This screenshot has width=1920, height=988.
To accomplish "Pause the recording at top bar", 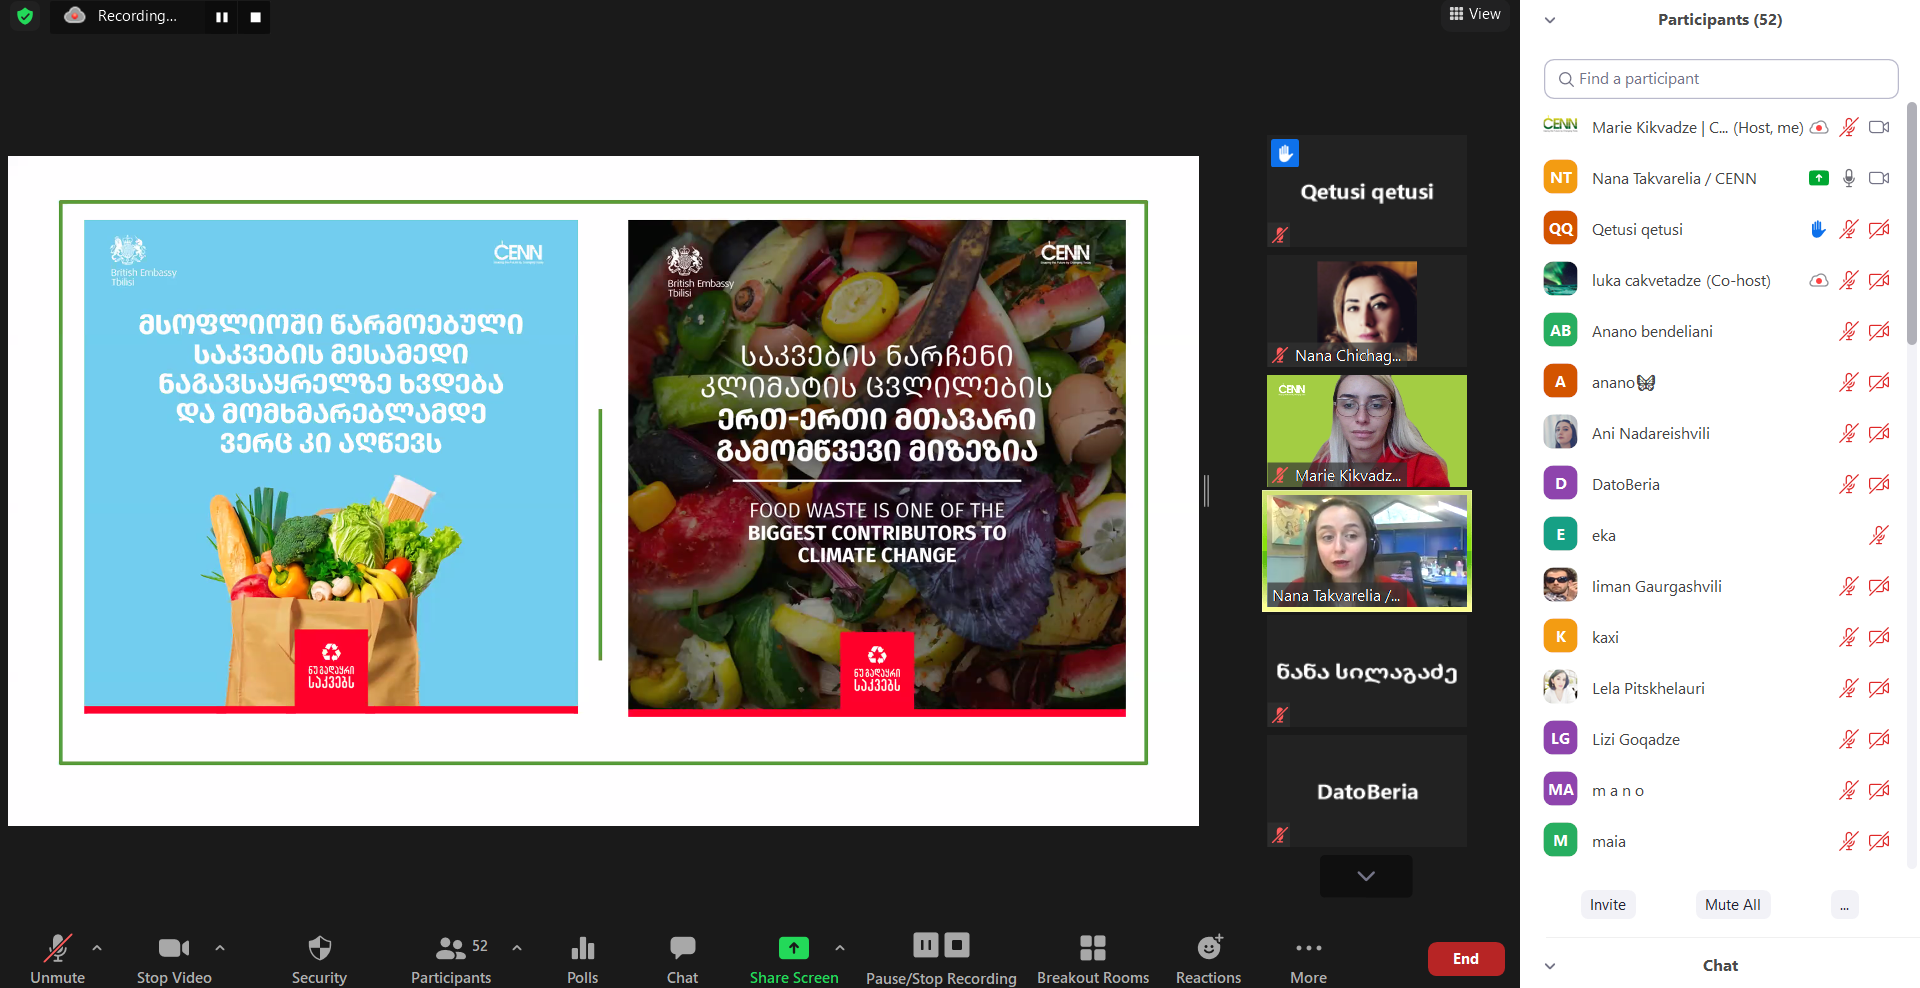I will click(222, 17).
